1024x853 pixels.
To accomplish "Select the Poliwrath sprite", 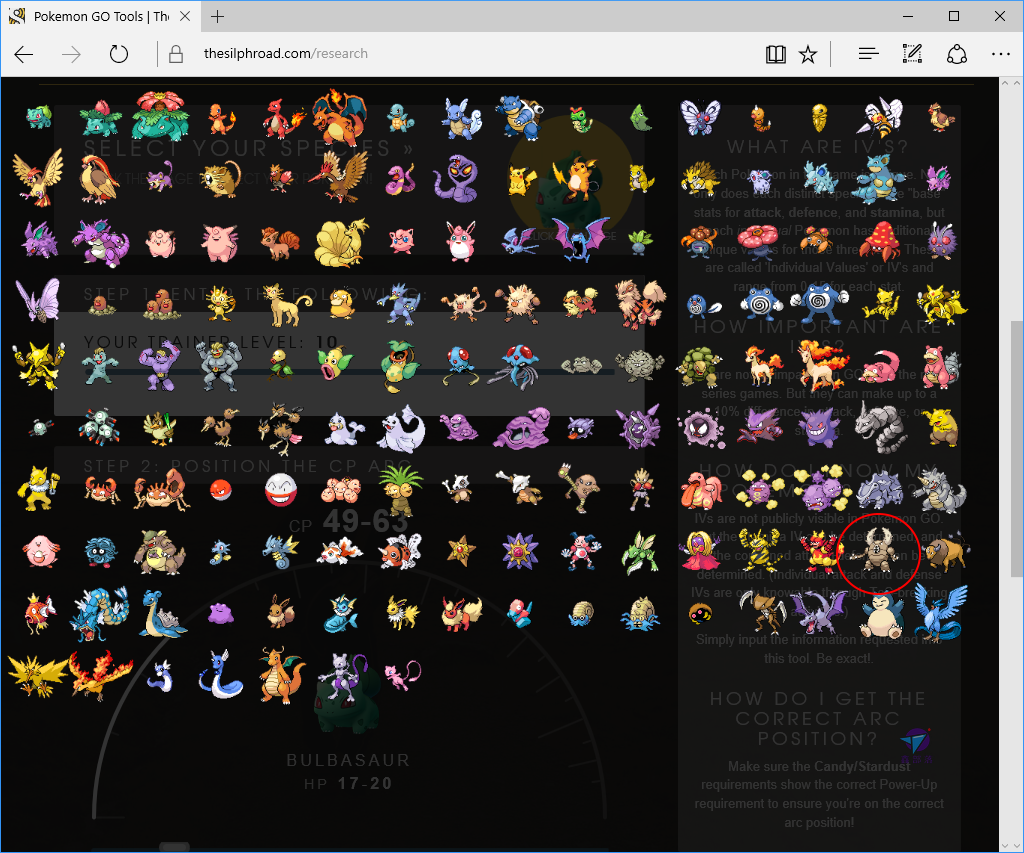I will (x=819, y=302).
